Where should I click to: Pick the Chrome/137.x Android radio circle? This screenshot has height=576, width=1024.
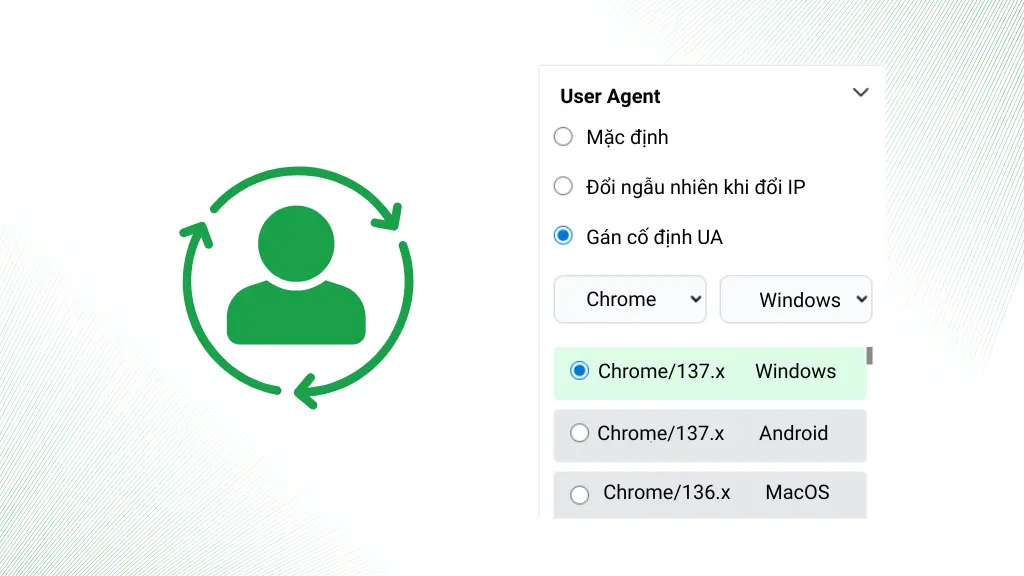click(579, 433)
